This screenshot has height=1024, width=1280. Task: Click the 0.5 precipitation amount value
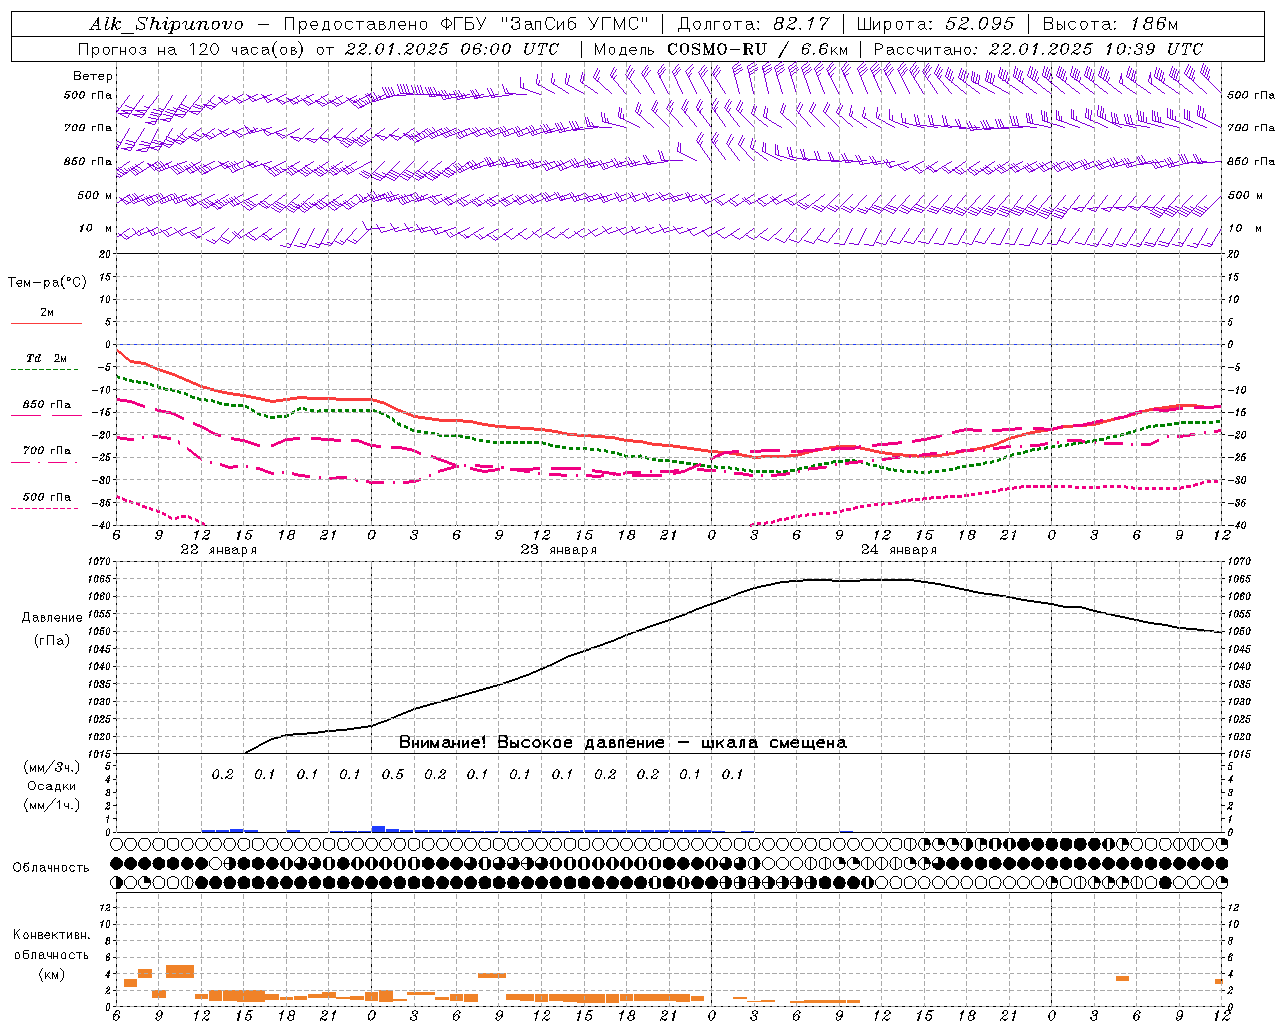point(393,775)
